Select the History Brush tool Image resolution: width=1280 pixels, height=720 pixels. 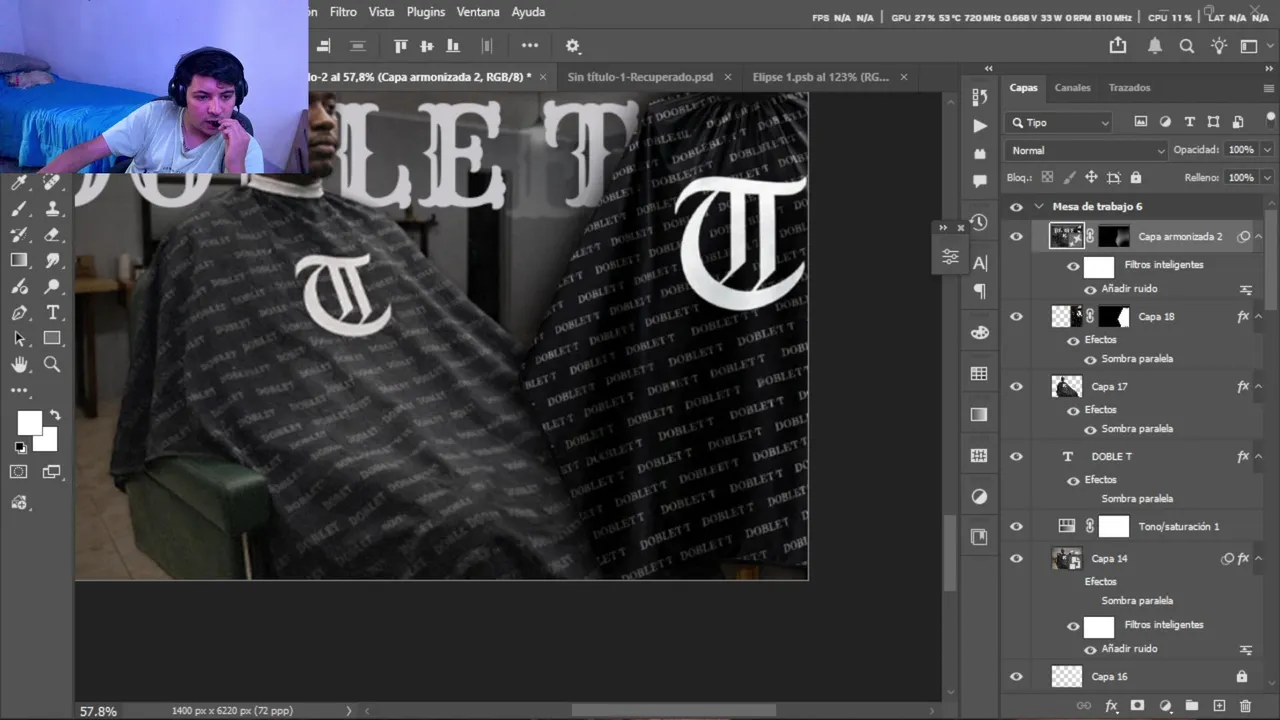(x=19, y=235)
